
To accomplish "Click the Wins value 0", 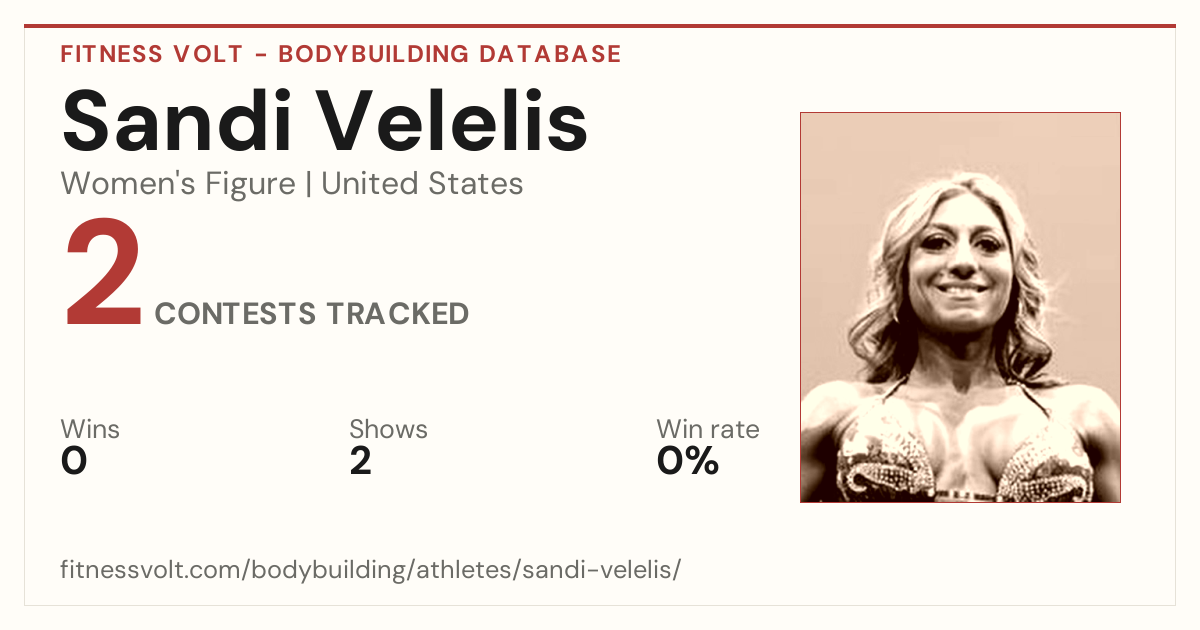I will [74, 461].
